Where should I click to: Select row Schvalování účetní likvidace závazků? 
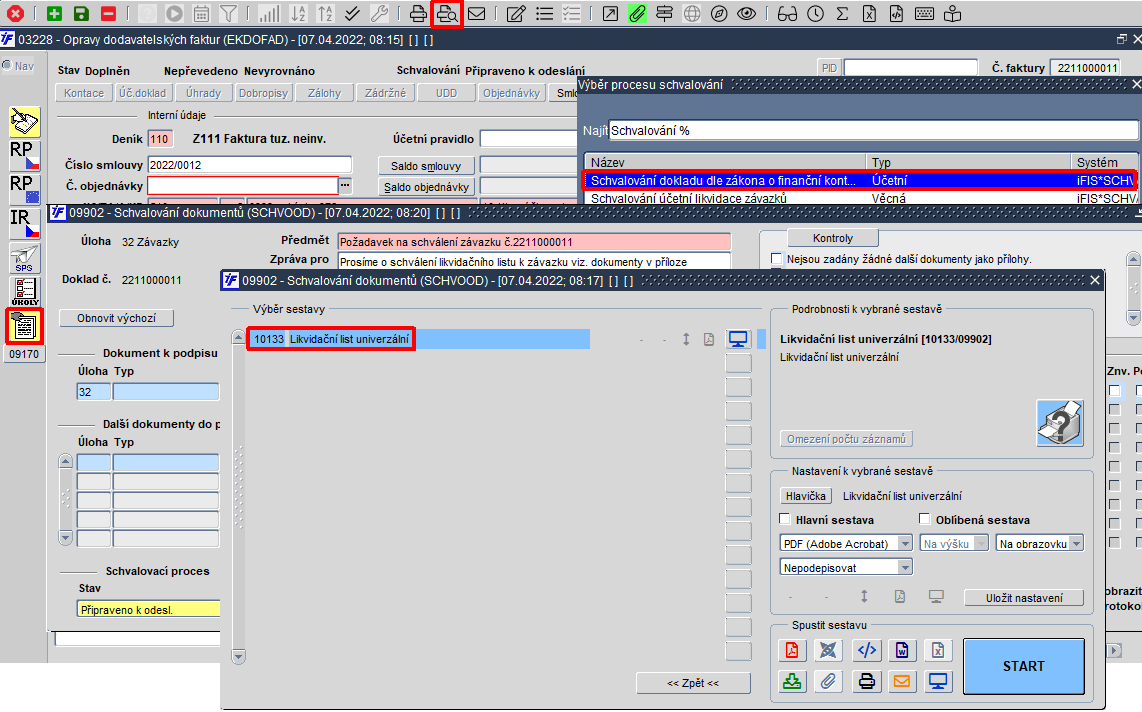[x=861, y=198]
